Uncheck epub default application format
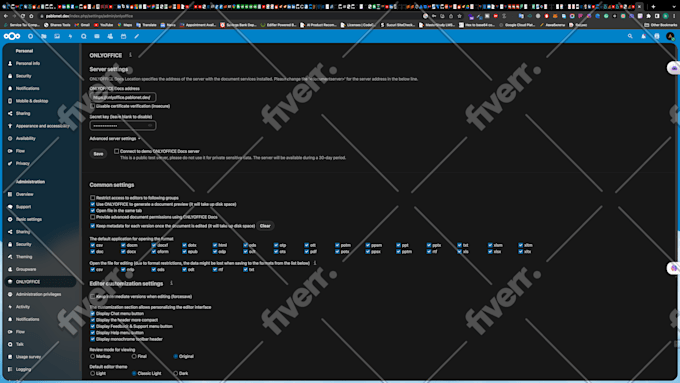The width and height of the screenshot is (680, 383). pos(184,252)
